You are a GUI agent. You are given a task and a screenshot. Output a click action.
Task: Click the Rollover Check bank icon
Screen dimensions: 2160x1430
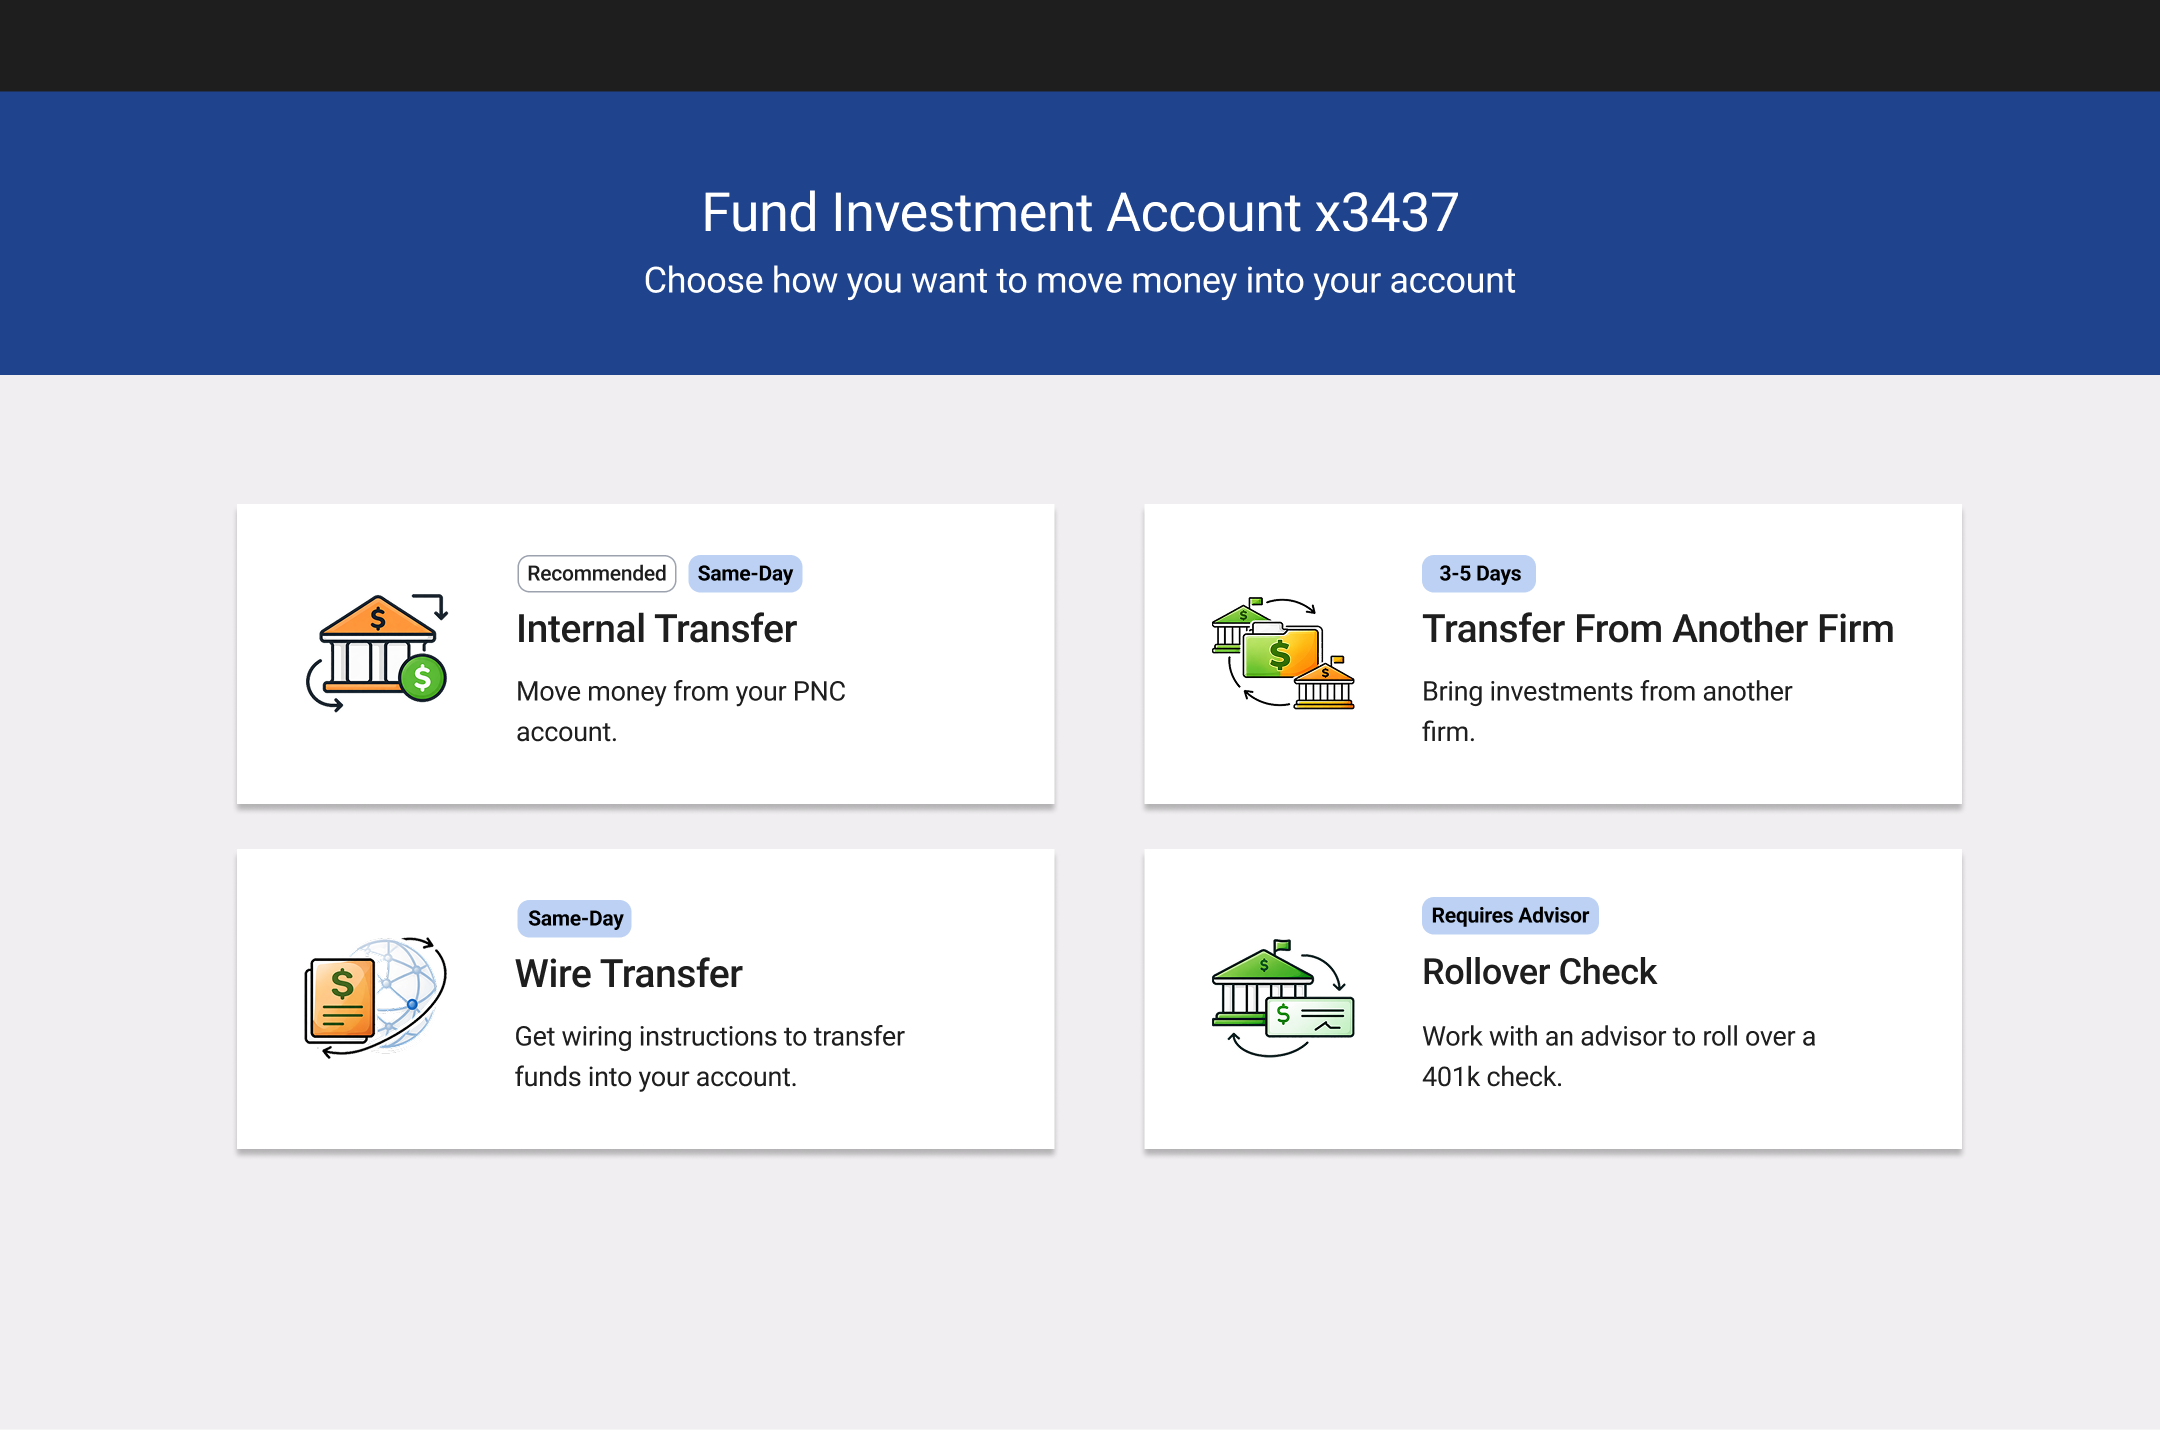(x=1283, y=997)
